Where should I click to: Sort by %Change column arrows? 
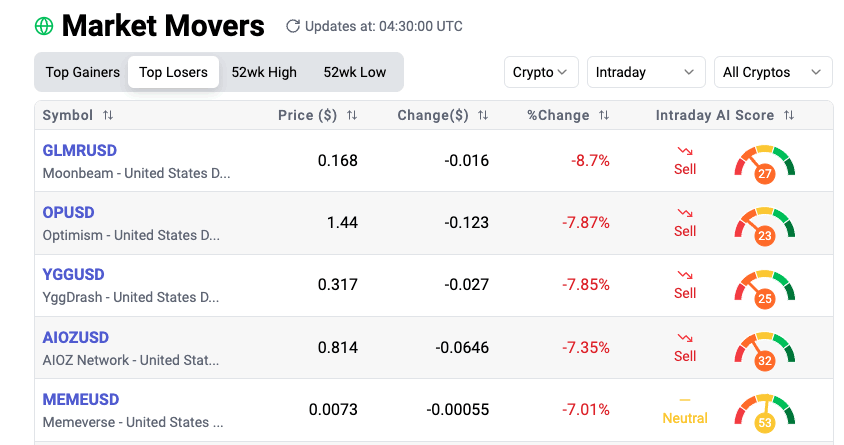(x=604, y=116)
